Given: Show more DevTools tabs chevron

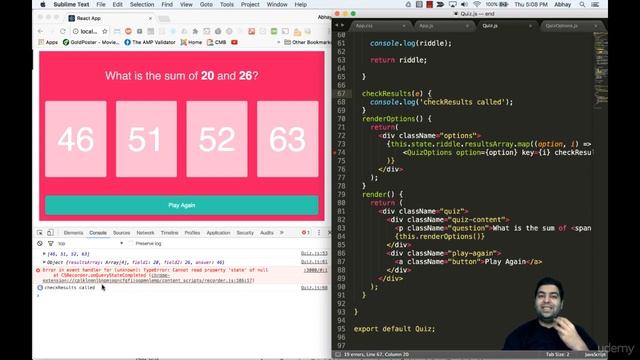Looking at the screenshot, I should pyautogui.click(x=282, y=233).
